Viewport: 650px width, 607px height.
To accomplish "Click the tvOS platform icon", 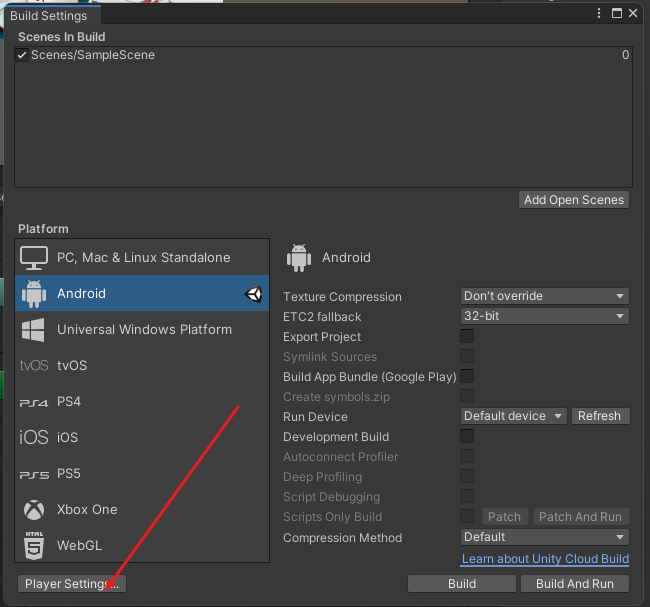I will 34,365.
